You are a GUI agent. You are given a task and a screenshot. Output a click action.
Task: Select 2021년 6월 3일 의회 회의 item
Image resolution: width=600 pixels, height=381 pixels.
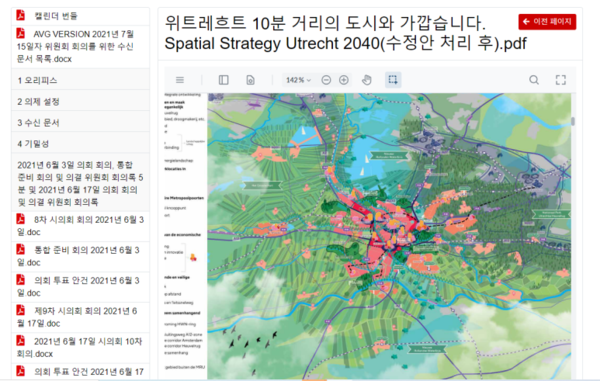(80, 183)
